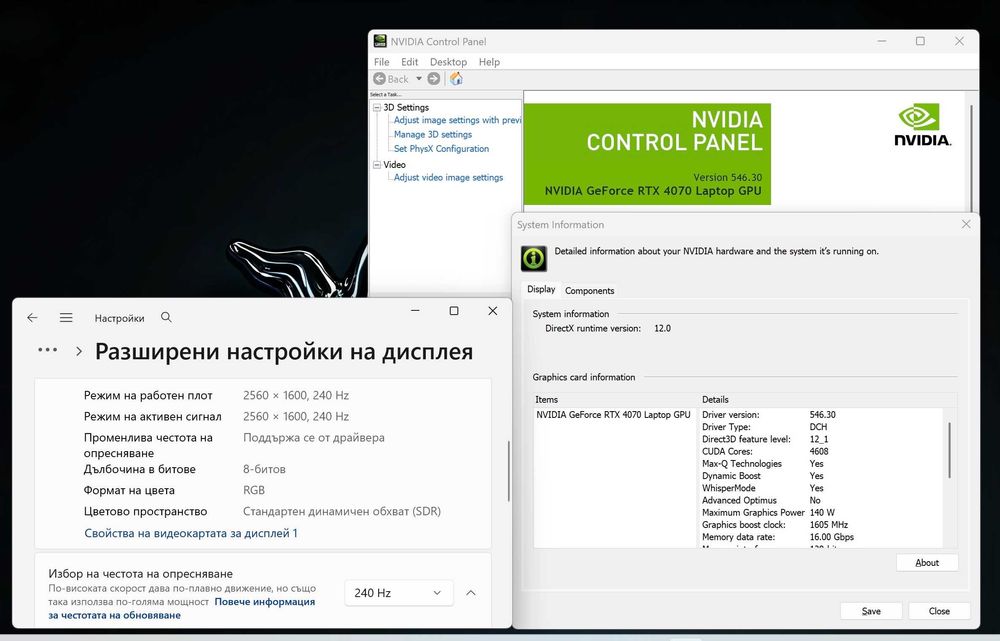Click the RGB color format value
The image size is (1000, 641).
click(x=254, y=490)
